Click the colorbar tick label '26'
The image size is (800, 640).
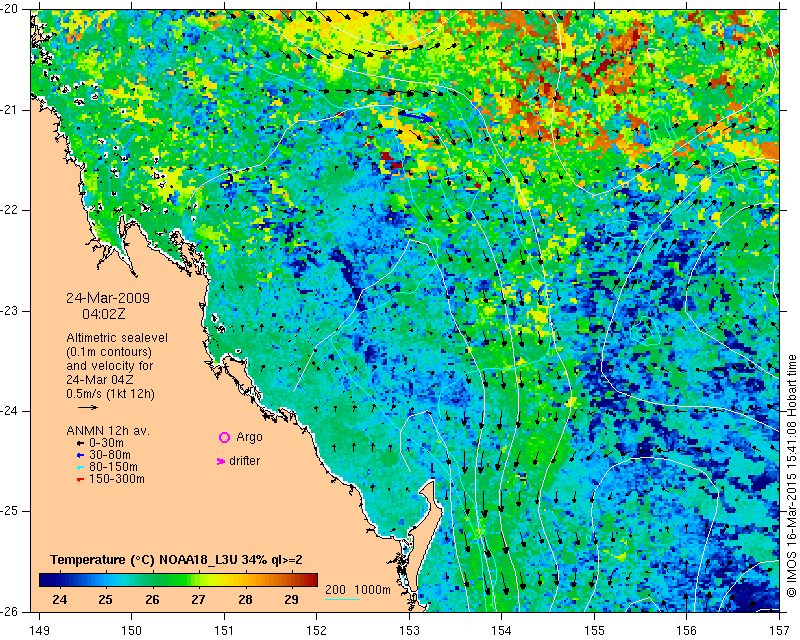tap(152, 600)
